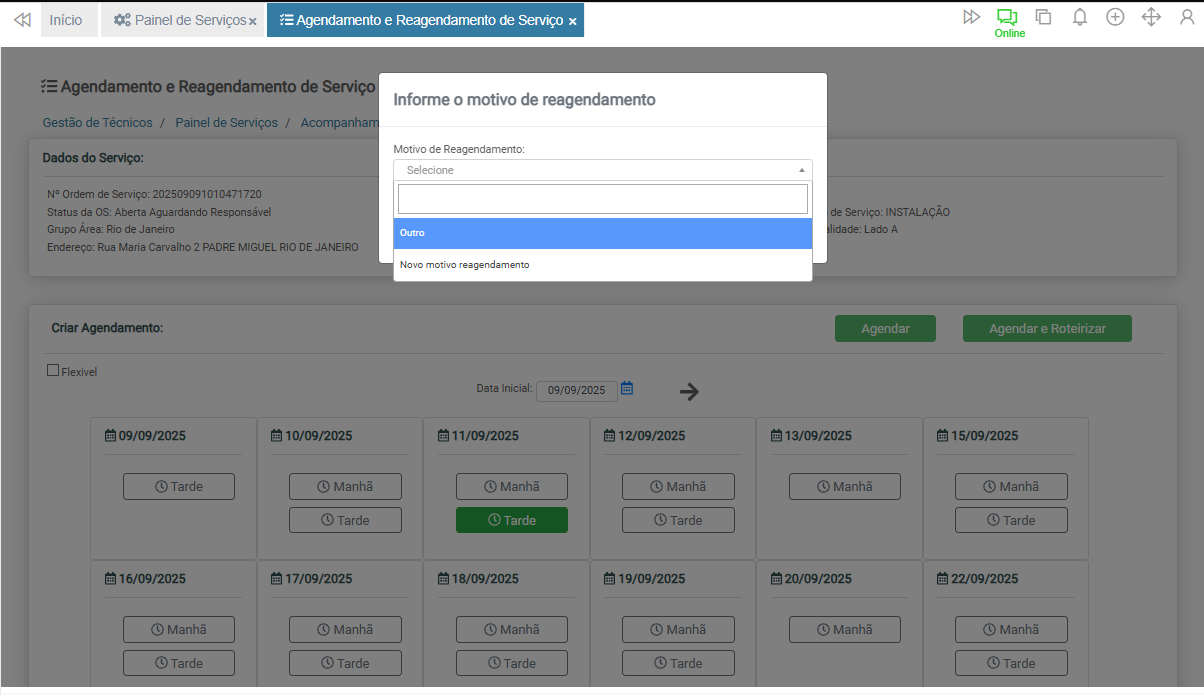Click the dropdown search text field

602,199
